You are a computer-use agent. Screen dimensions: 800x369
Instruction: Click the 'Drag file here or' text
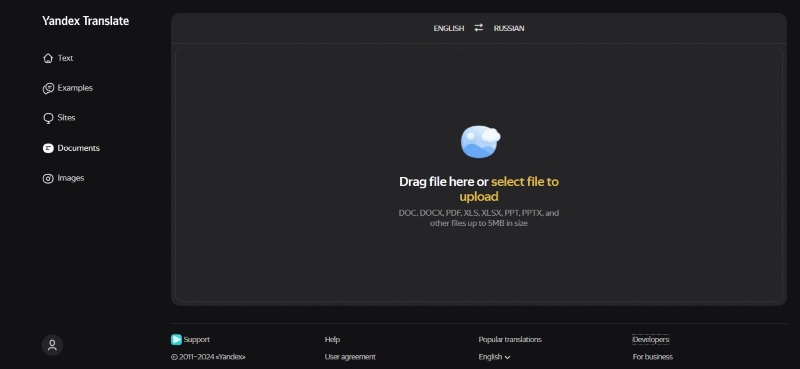point(444,182)
